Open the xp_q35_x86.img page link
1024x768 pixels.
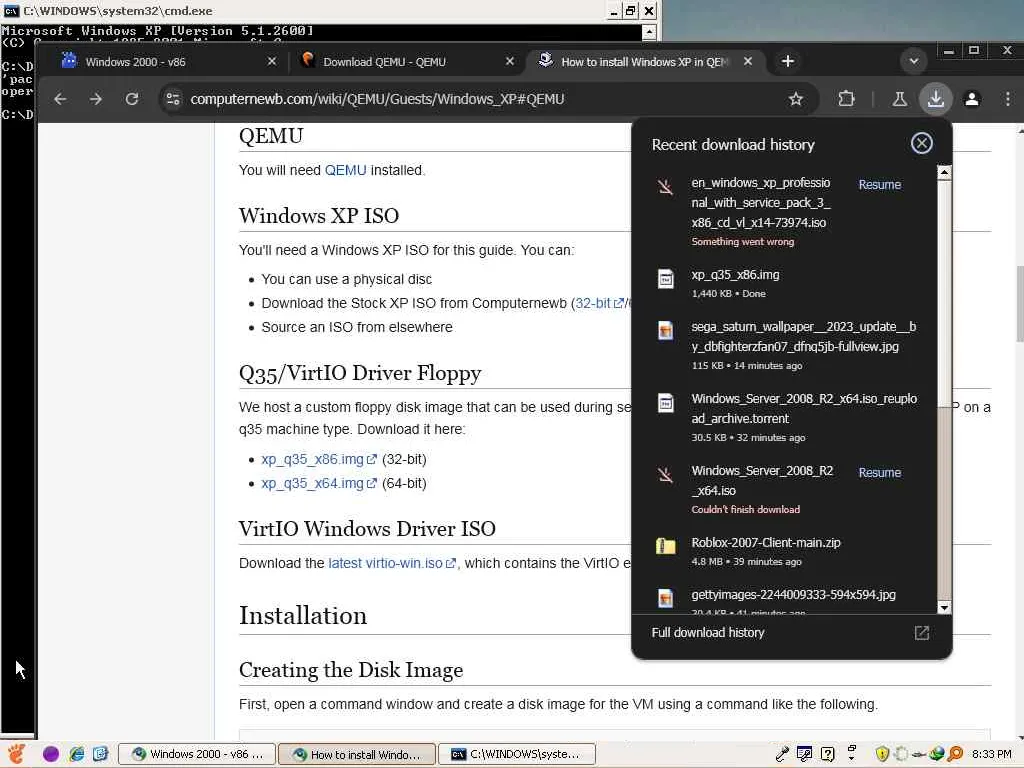click(x=319, y=460)
